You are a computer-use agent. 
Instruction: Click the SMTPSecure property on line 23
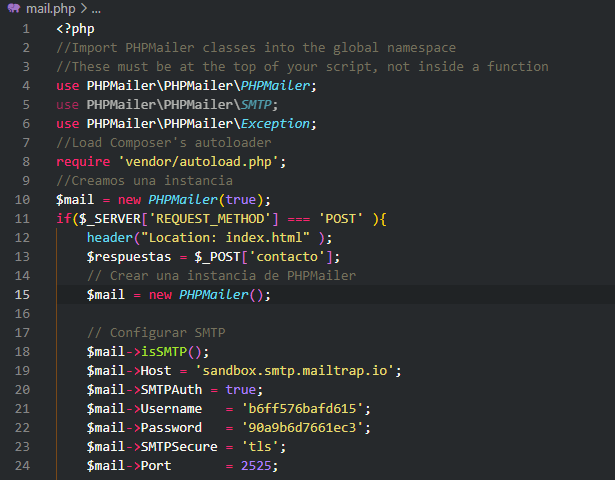coord(179,447)
